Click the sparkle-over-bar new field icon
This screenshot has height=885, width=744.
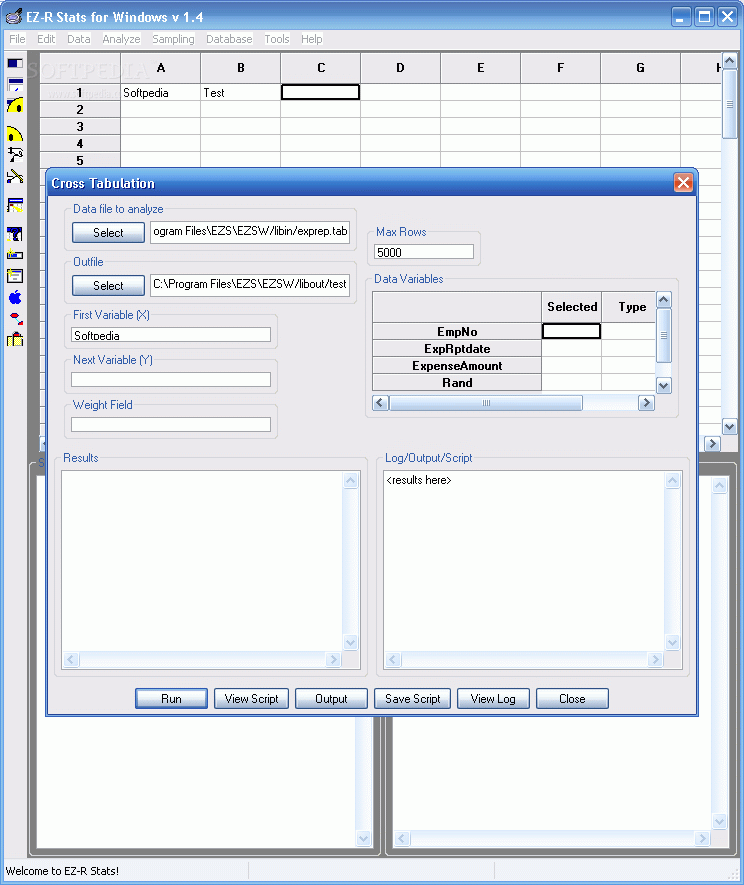(15, 255)
